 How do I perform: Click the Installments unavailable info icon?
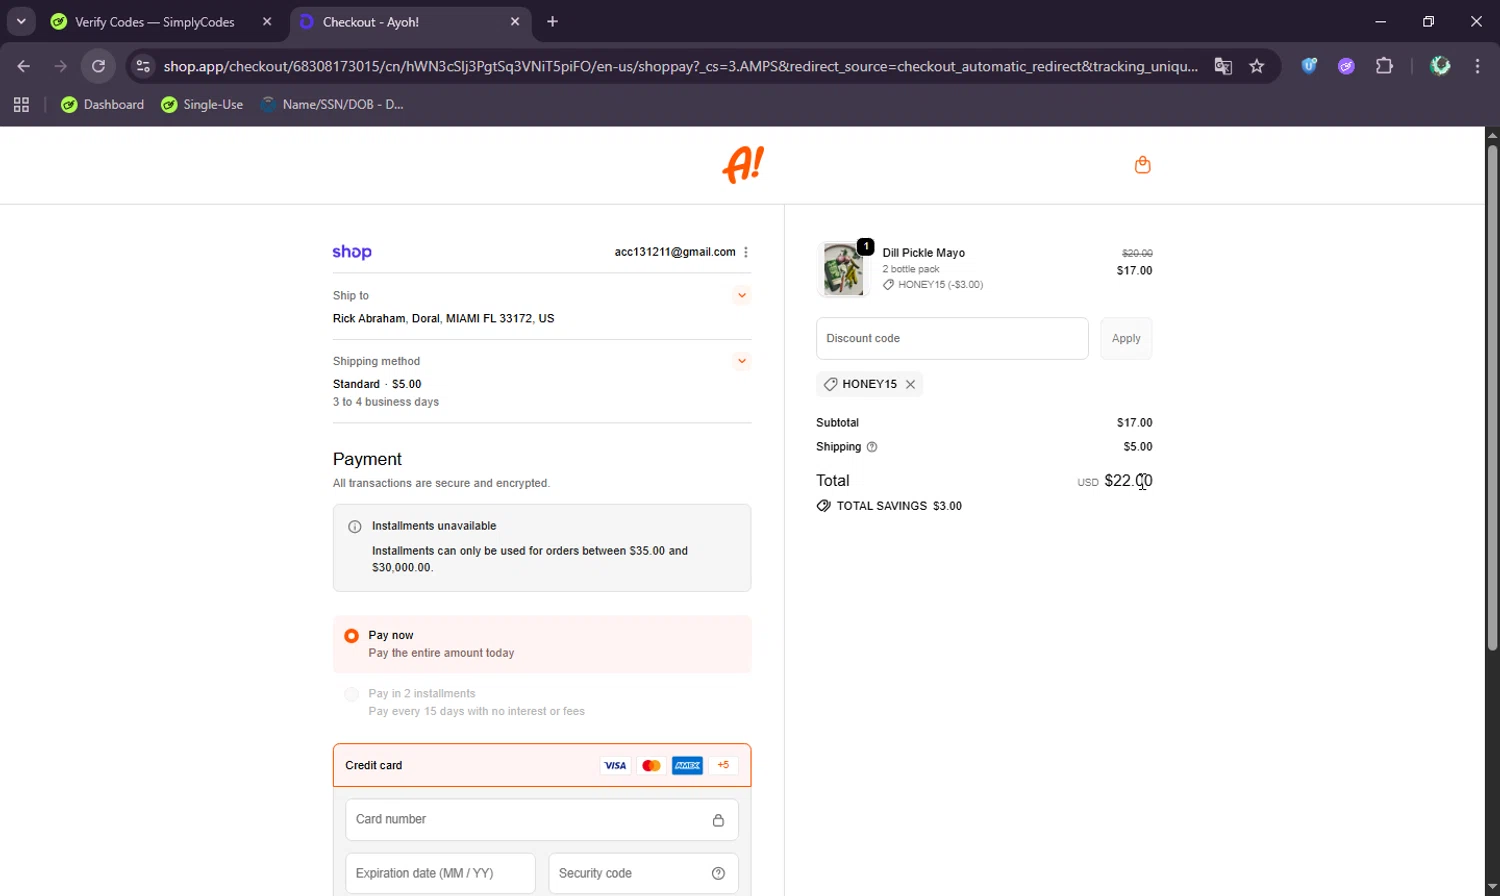pyautogui.click(x=354, y=526)
